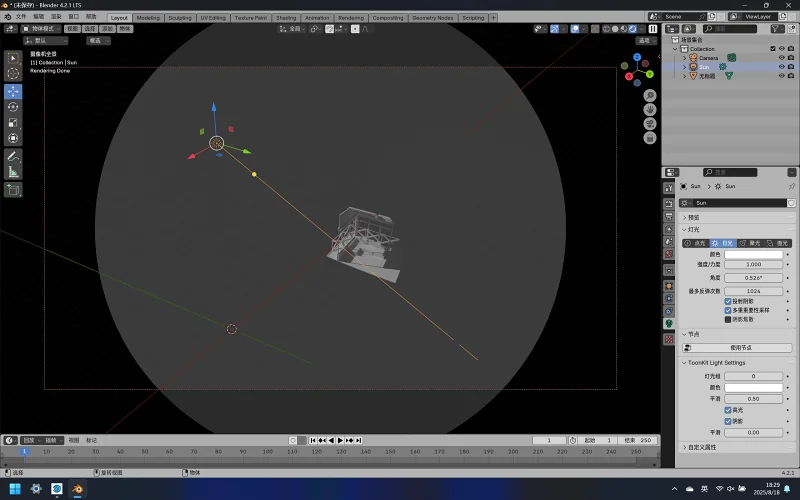Image resolution: width=800 pixels, height=500 pixels.
Task: Toggle X-ray display in viewport header
Action: pos(595,29)
